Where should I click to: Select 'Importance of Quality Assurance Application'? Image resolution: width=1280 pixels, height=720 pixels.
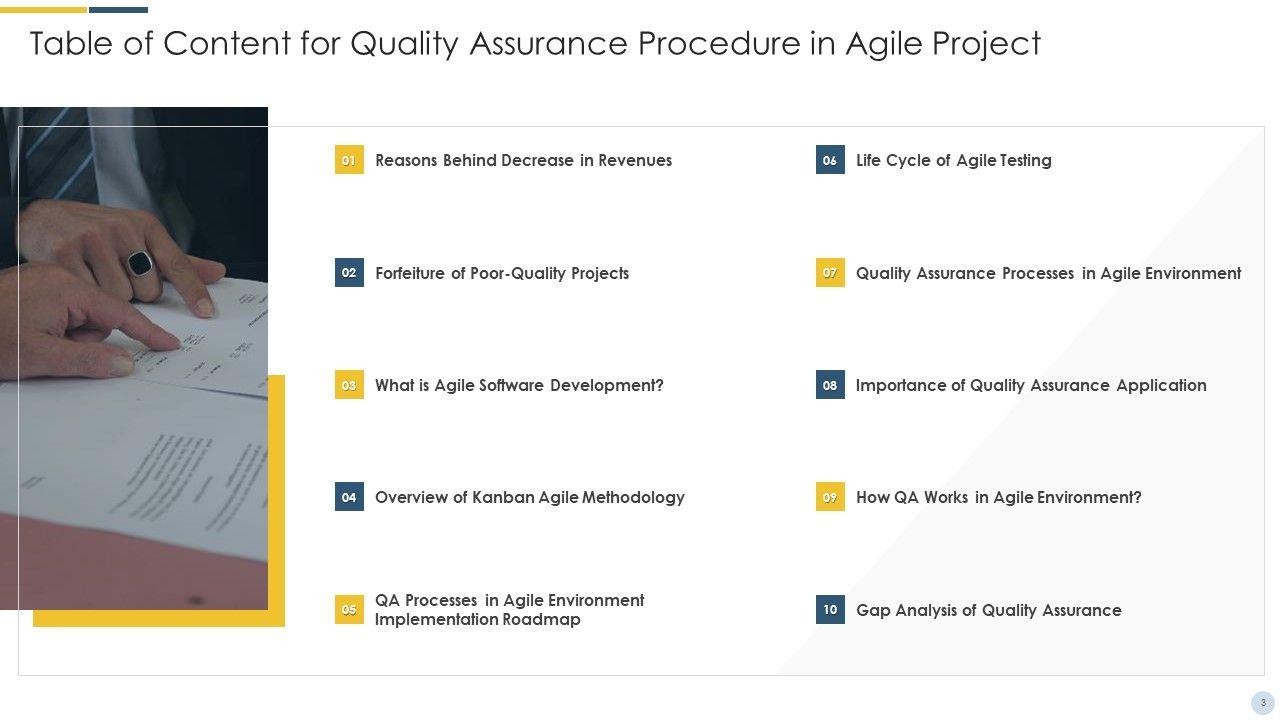point(1031,385)
